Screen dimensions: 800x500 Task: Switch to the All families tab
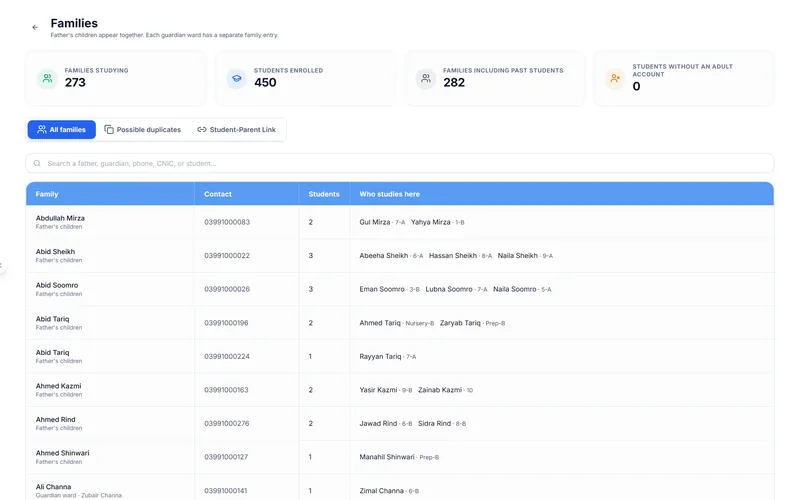coord(62,130)
